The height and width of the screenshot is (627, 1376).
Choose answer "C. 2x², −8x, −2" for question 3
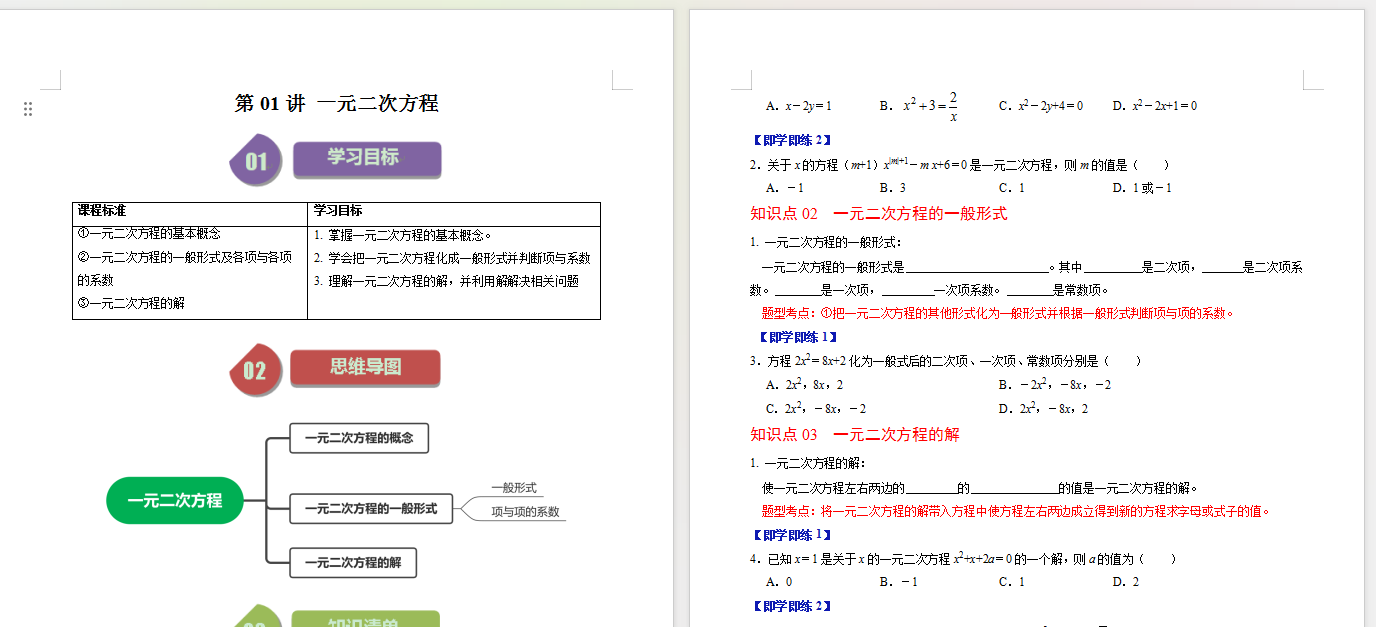click(x=816, y=409)
